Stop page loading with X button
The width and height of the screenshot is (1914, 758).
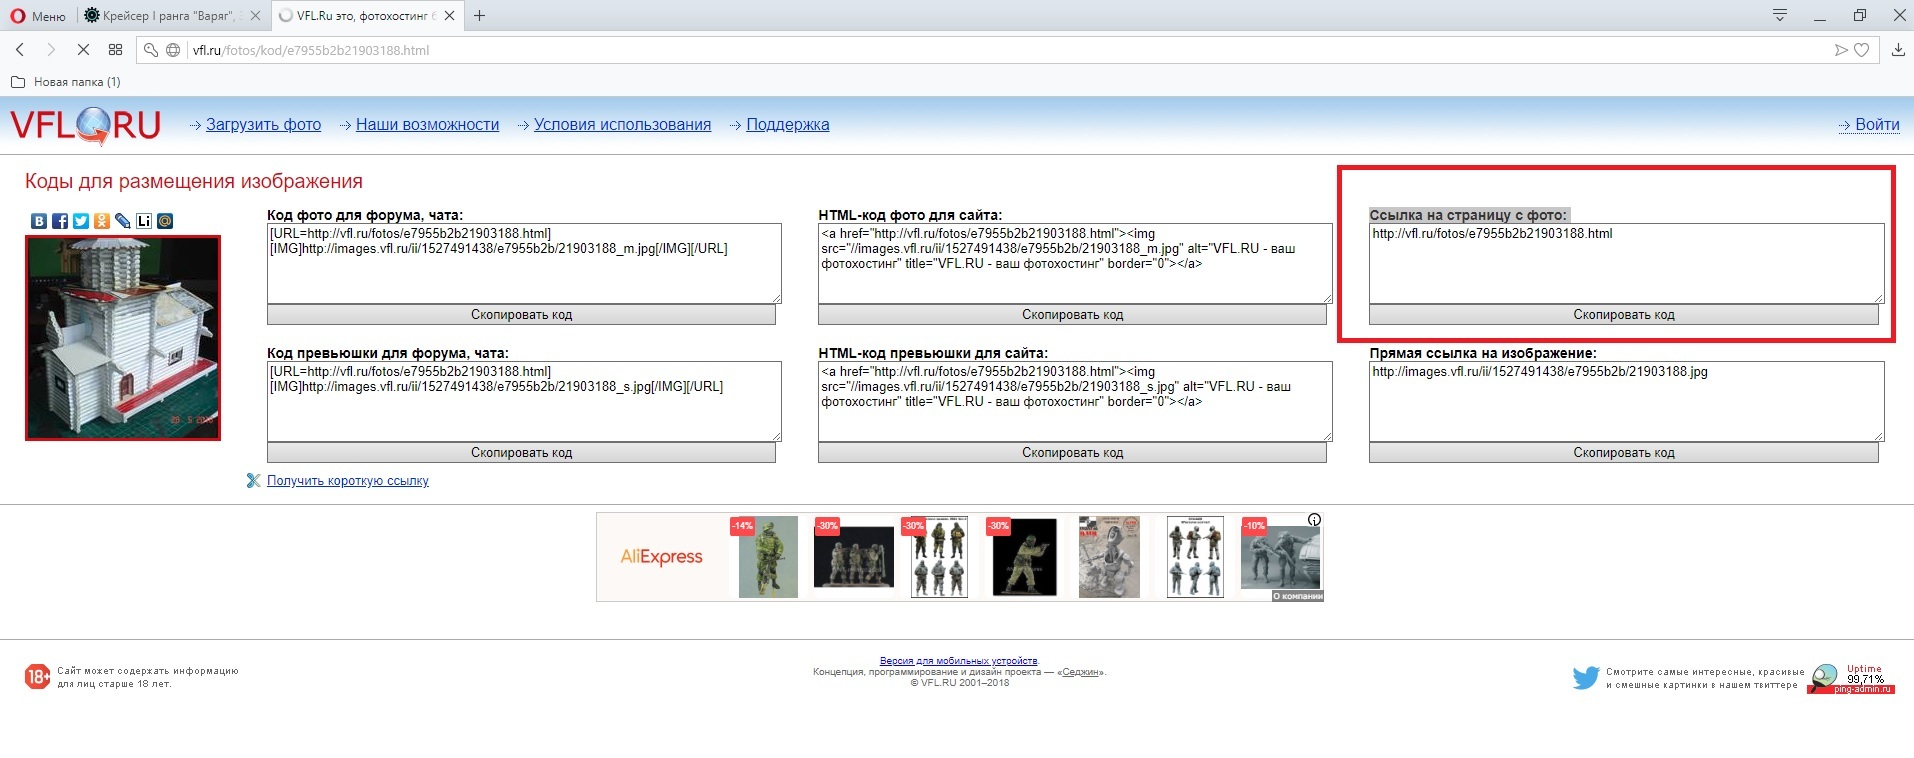coord(83,50)
